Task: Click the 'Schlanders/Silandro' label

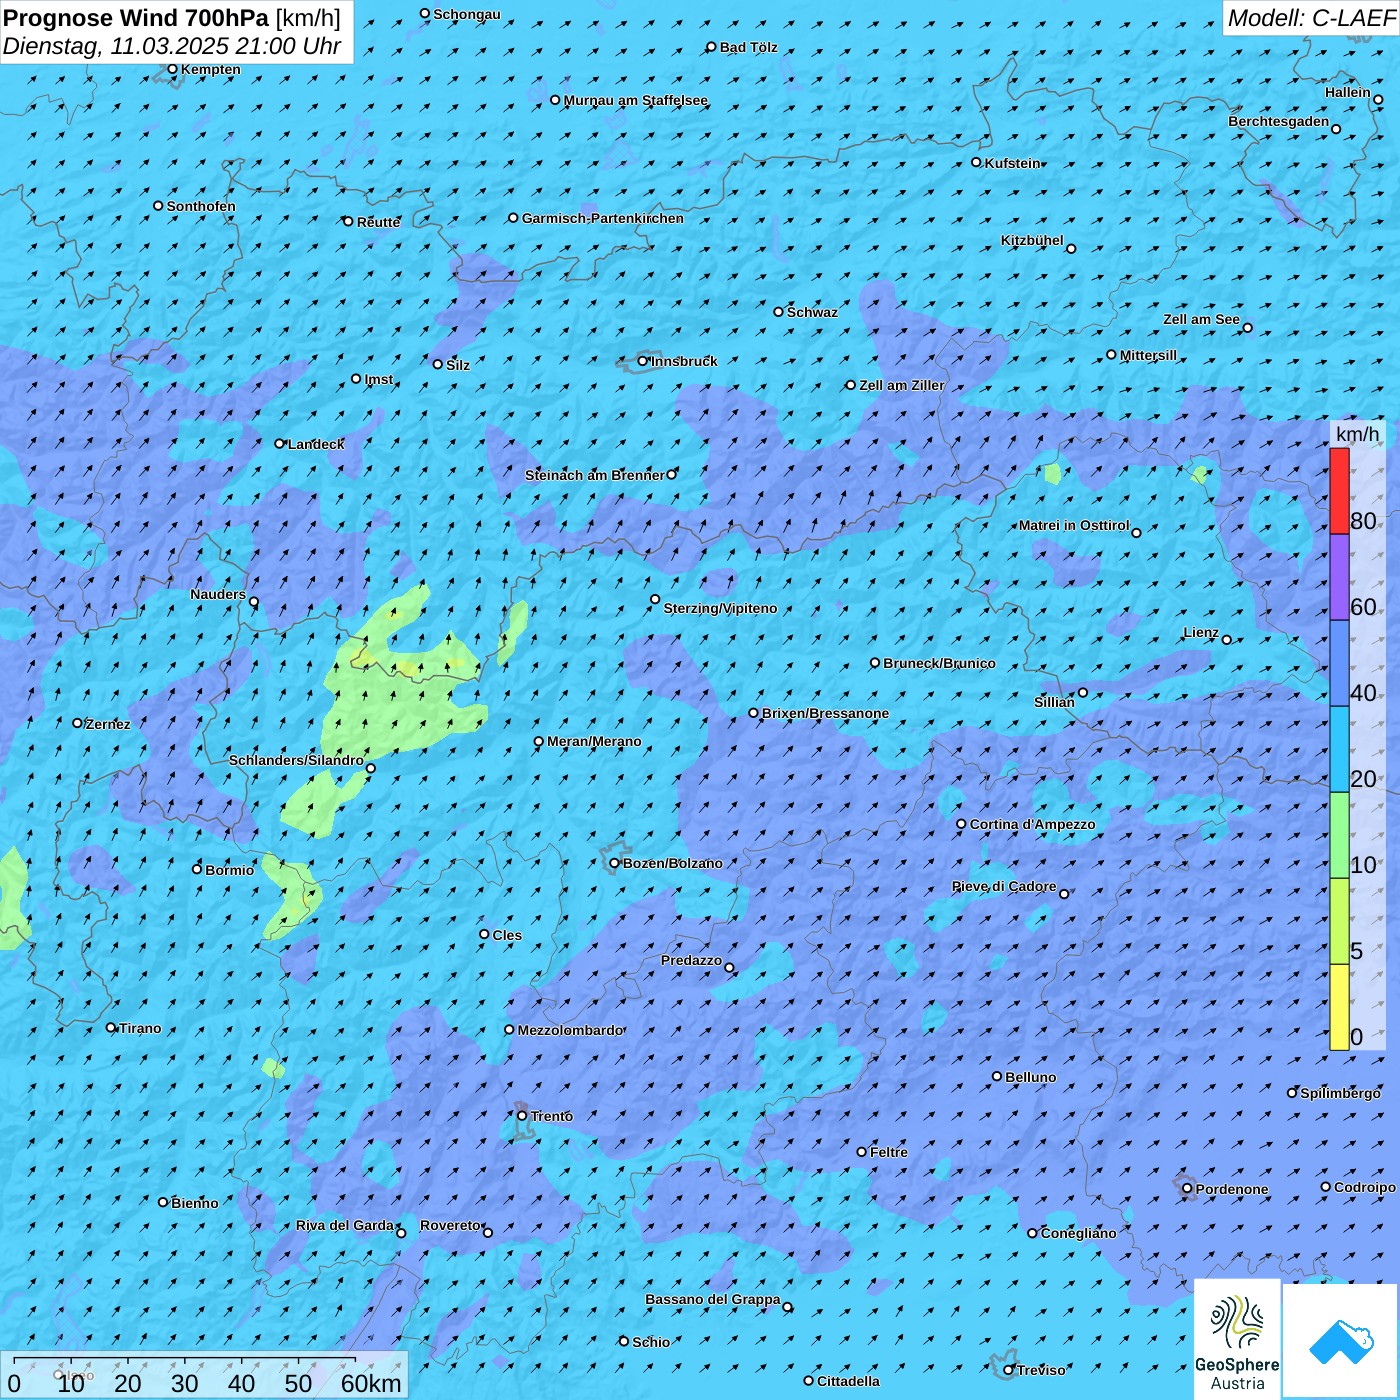Action: pos(296,760)
